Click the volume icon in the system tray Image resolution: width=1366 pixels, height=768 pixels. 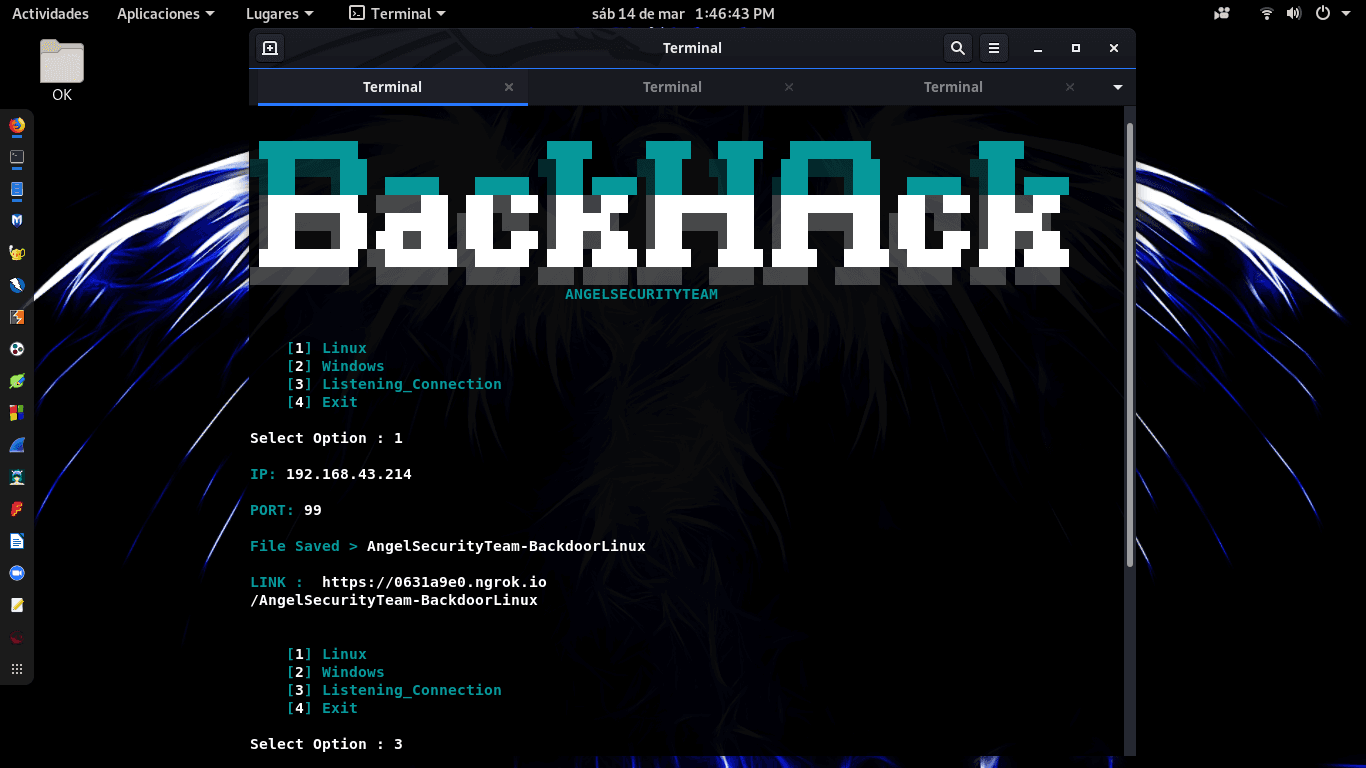[1294, 13]
